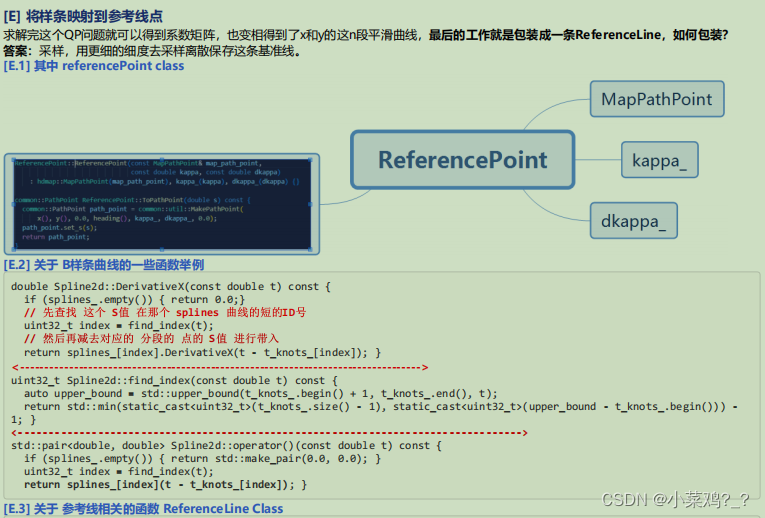This screenshot has height=518, width=765.
Task: Click the dkappa_ node
Action: tap(633, 221)
